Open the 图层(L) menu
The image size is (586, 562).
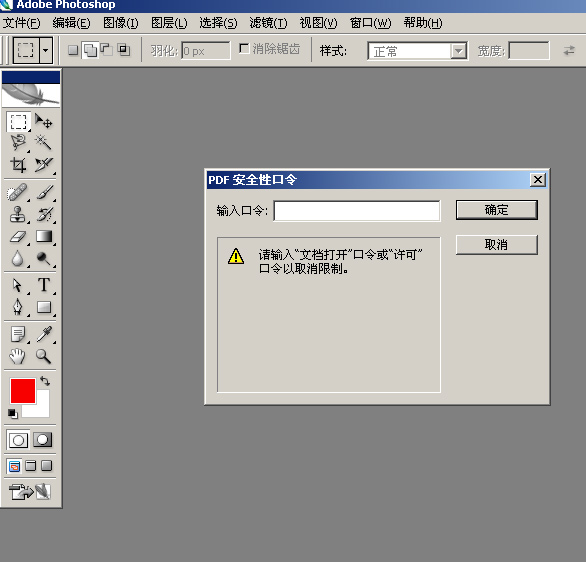tap(169, 23)
